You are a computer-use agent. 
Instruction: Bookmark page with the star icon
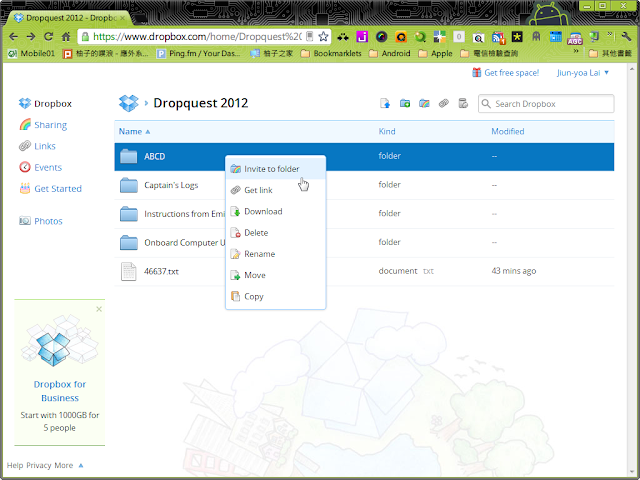[x=323, y=37]
